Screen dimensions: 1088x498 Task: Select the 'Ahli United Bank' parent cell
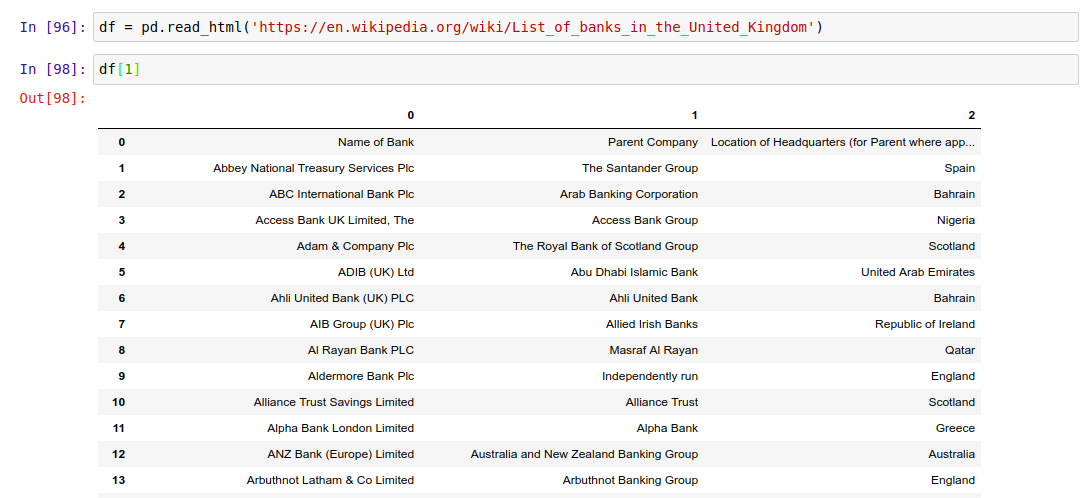[x=654, y=298]
